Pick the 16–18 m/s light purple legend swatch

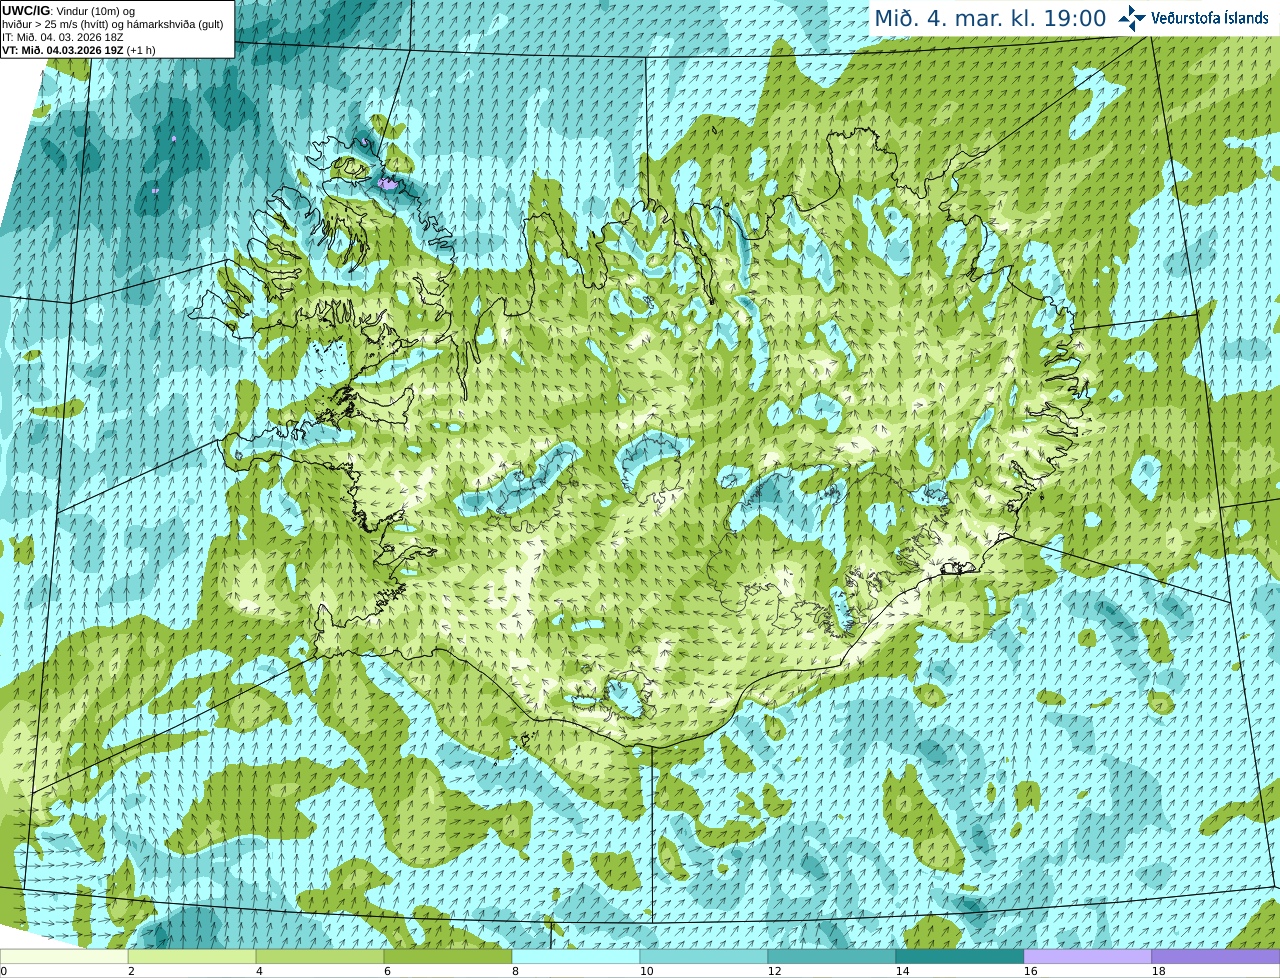point(1088,956)
